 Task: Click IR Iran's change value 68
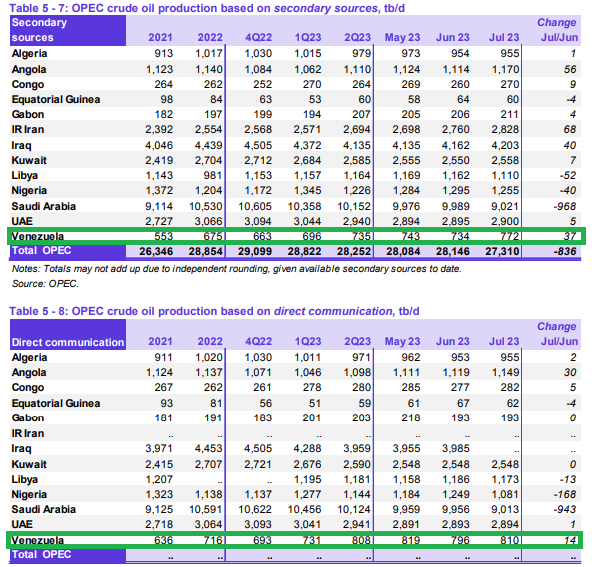pyautogui.click(x=570, y=129)
